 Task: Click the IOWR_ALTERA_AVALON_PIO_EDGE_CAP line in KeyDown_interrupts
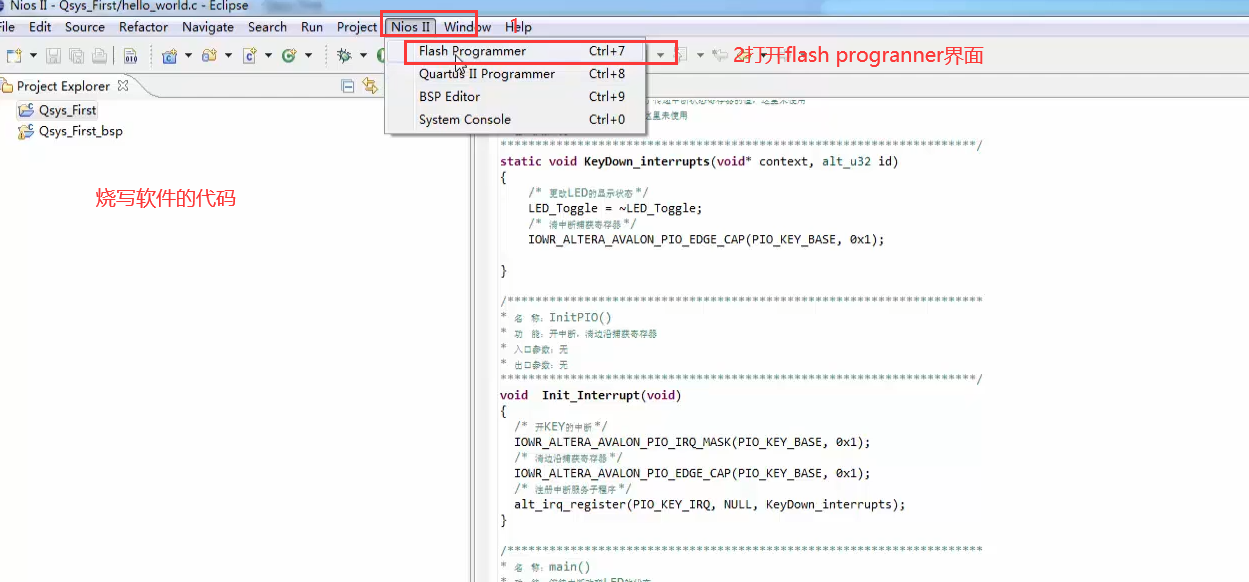click(x=706, y=240)
